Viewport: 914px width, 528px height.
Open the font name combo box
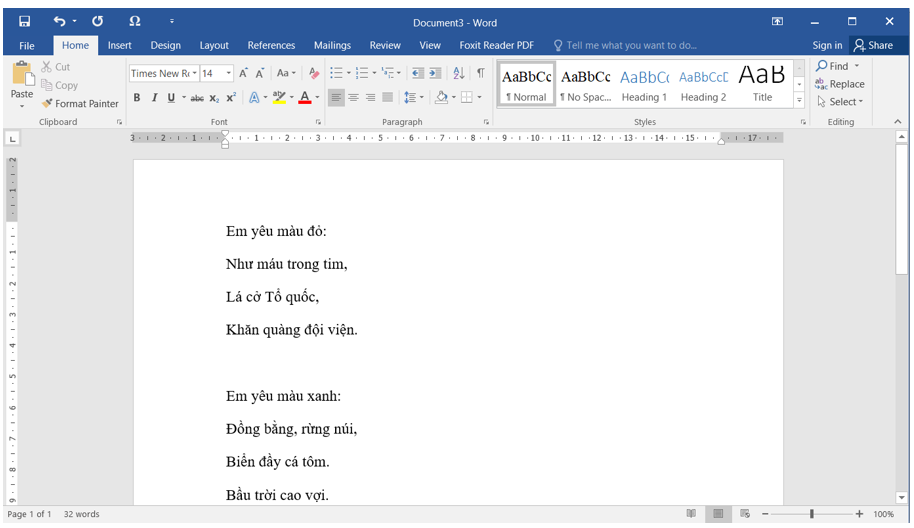coord(164,73)
